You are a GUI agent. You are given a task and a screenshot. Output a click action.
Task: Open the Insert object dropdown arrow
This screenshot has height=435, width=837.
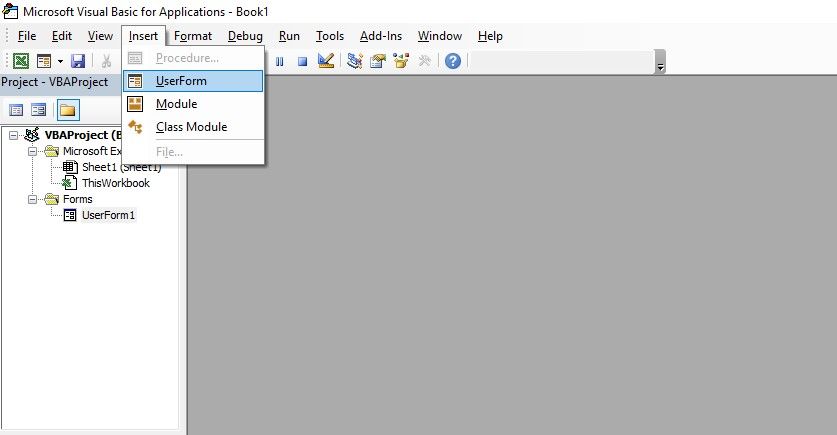click(60, 61)
